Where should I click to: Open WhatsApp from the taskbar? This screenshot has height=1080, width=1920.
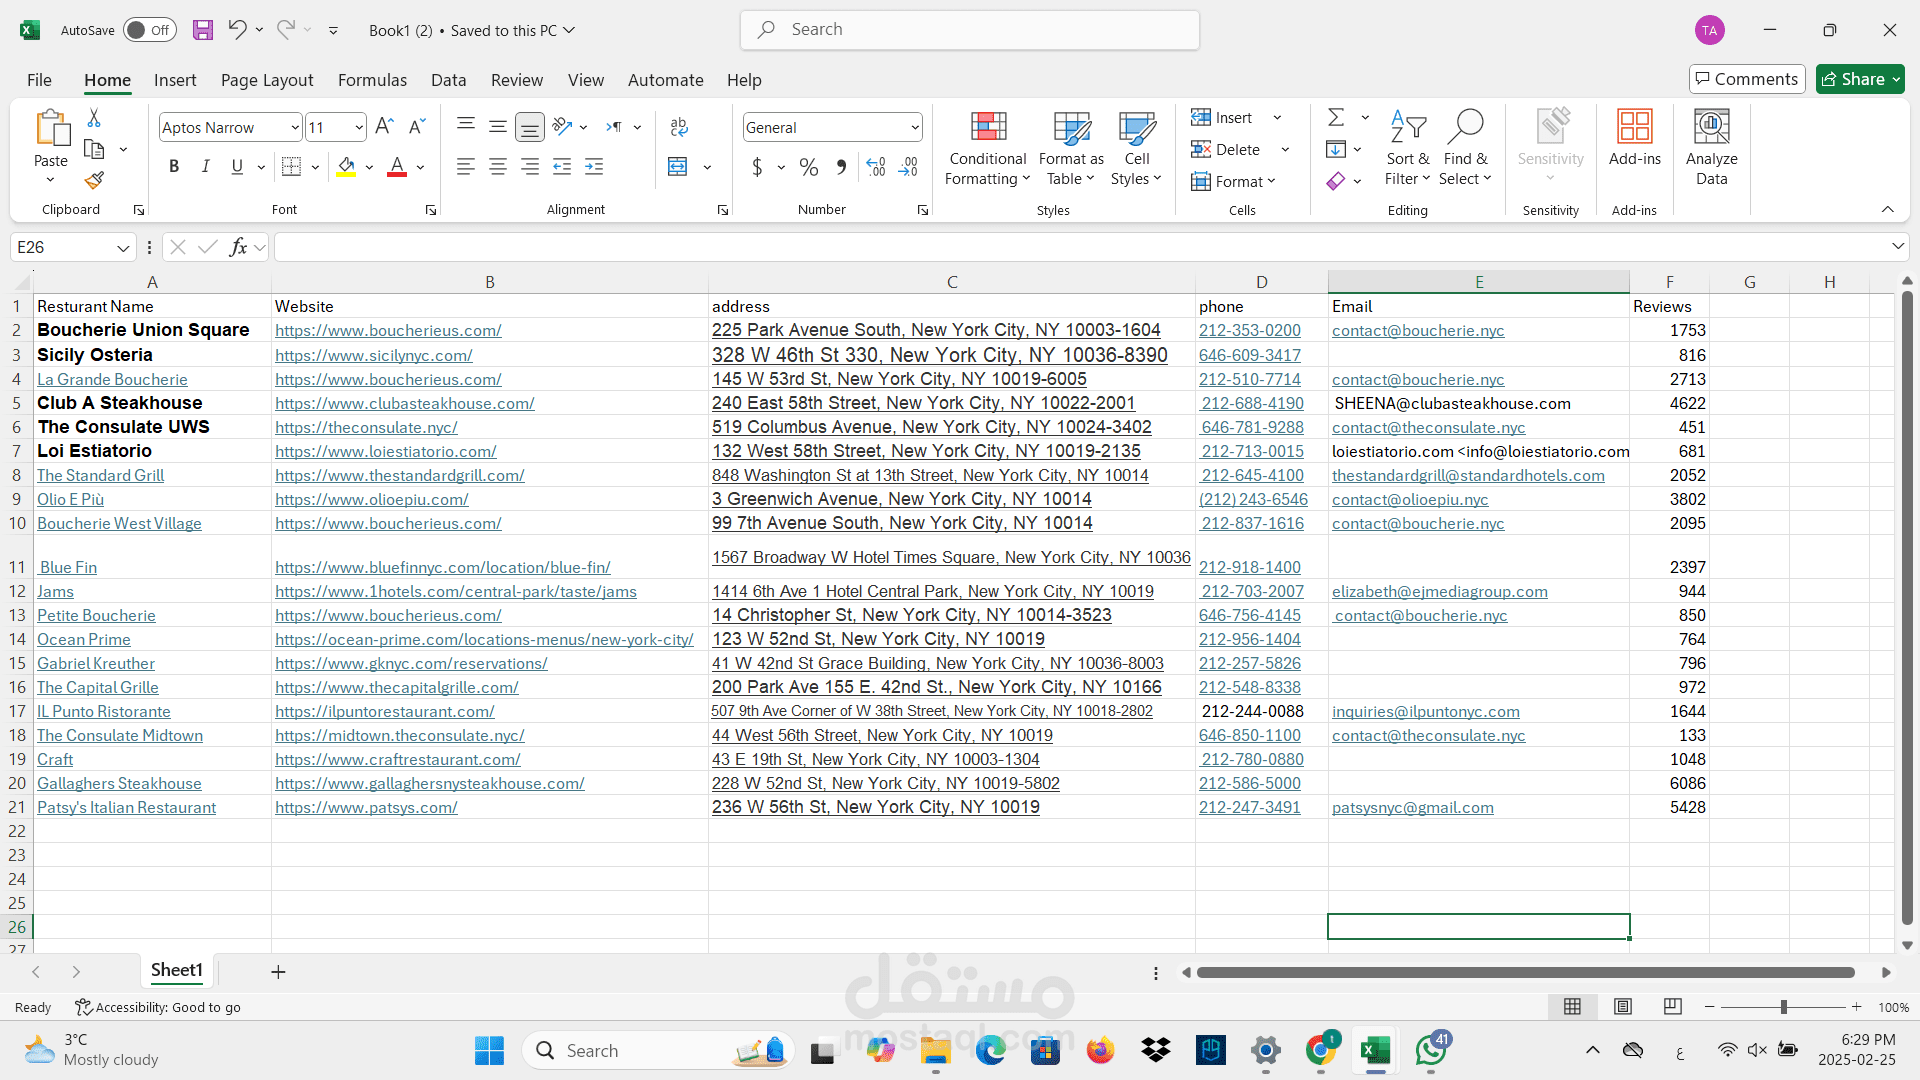(x=1431, y=1050)
